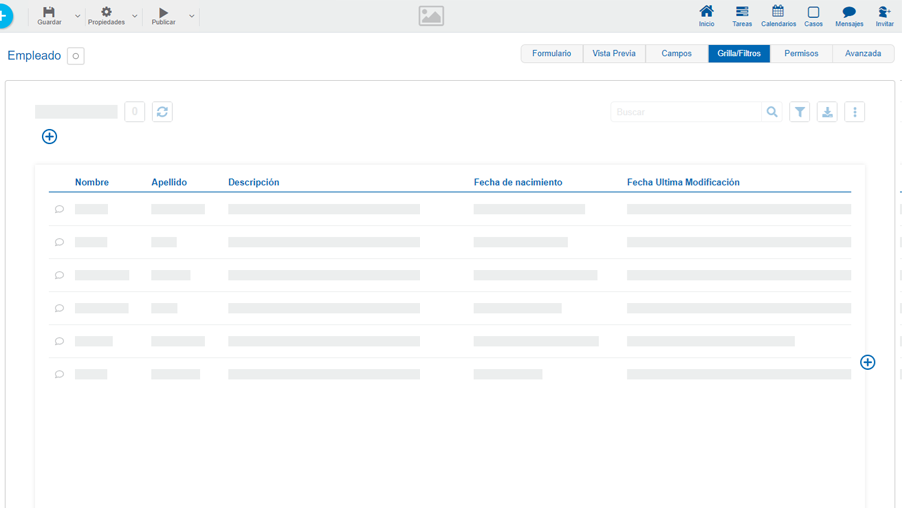Click the add column plus icon at grid's right

[x=867, y=362]
